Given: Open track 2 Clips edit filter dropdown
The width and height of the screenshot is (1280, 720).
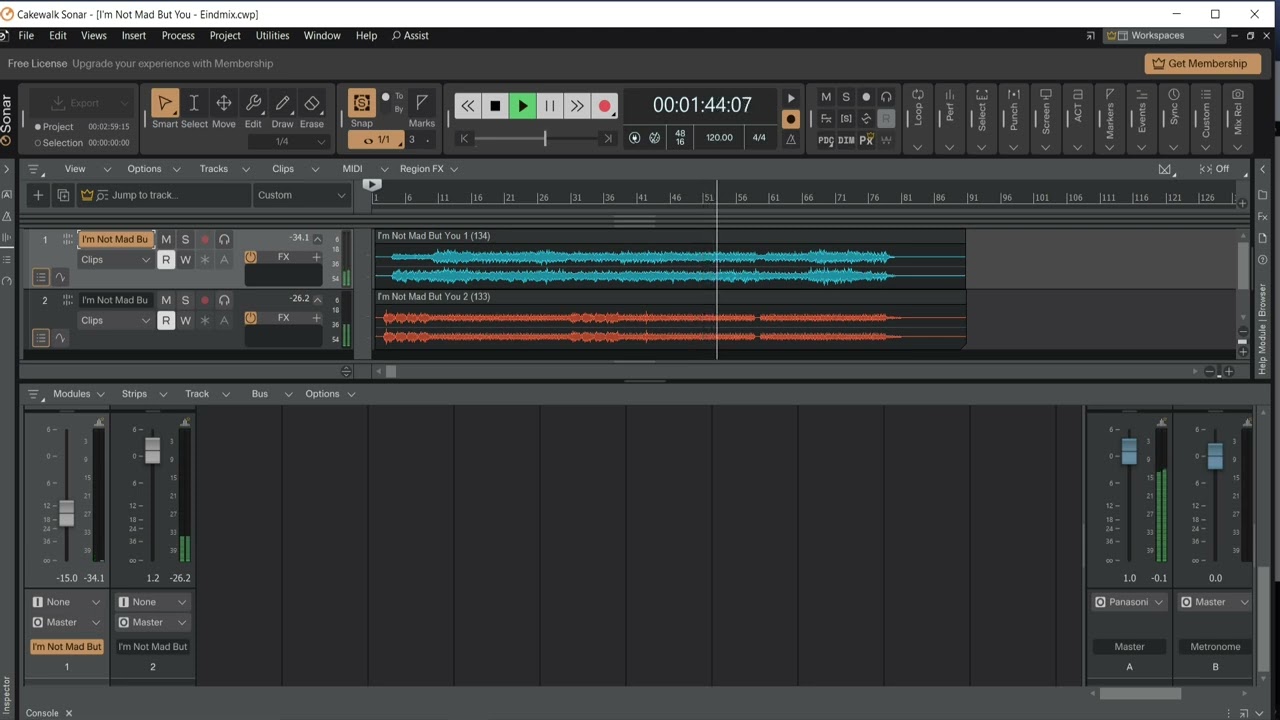Looking at the screenshot, I should (x=115, y=320).
